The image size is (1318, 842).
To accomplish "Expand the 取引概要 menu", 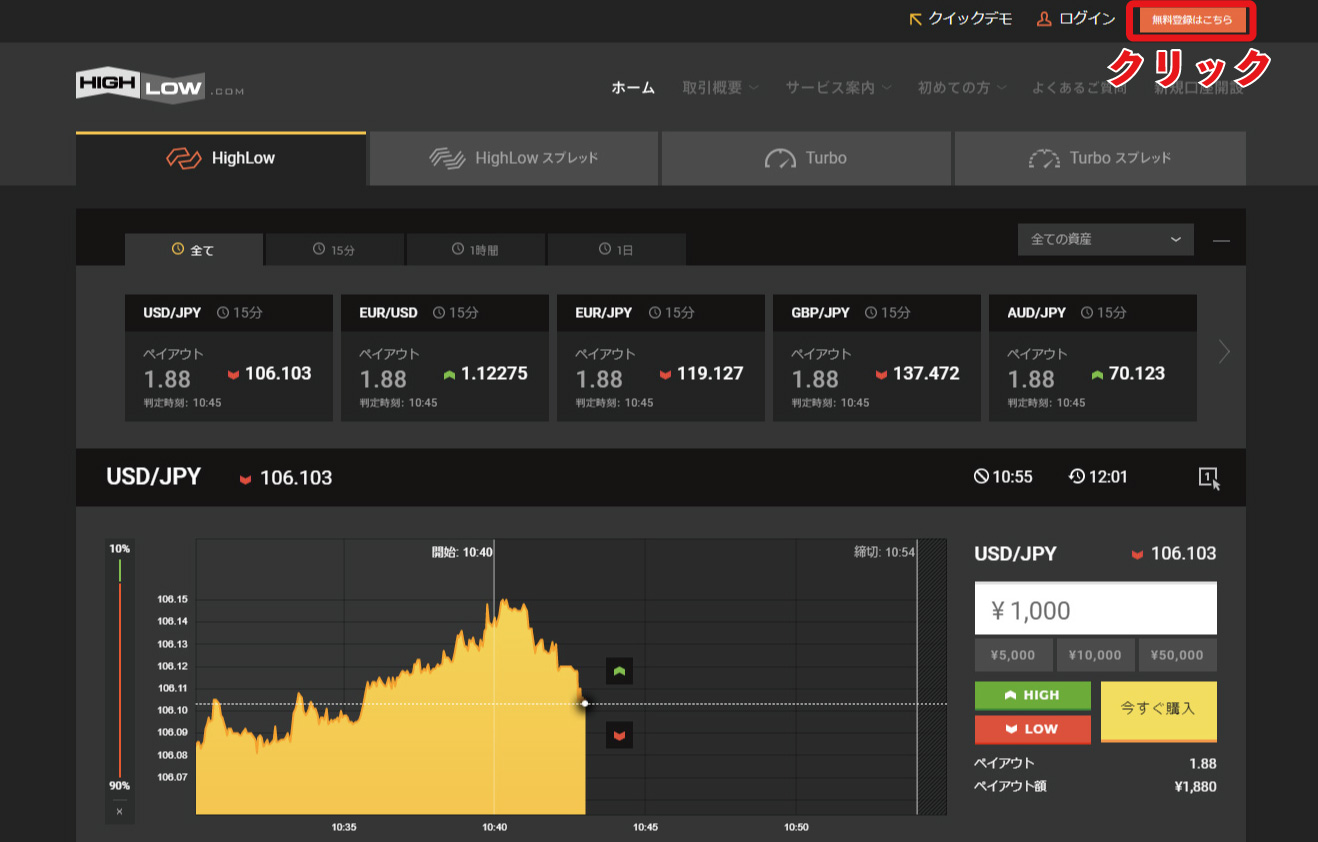I will click(x=721, y=88).
